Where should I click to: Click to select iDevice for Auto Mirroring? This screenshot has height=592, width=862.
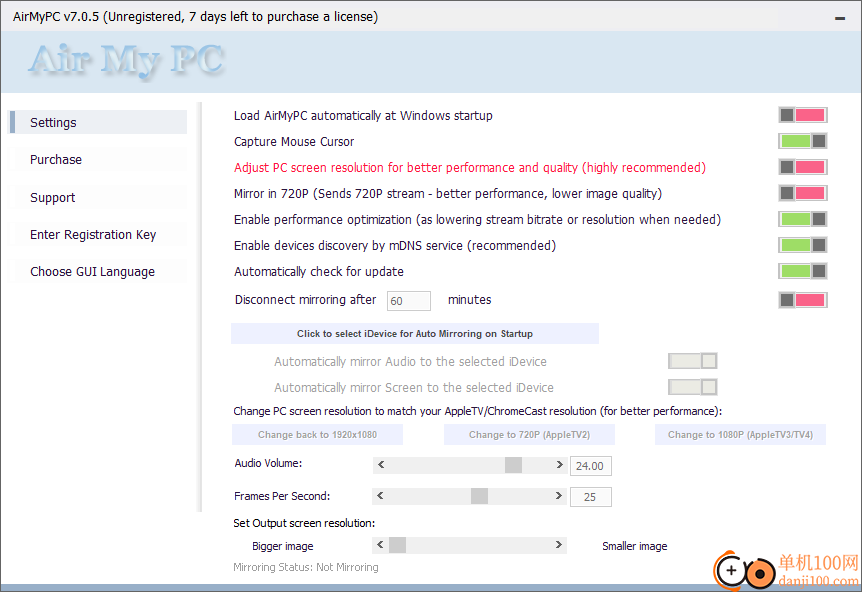415,334
